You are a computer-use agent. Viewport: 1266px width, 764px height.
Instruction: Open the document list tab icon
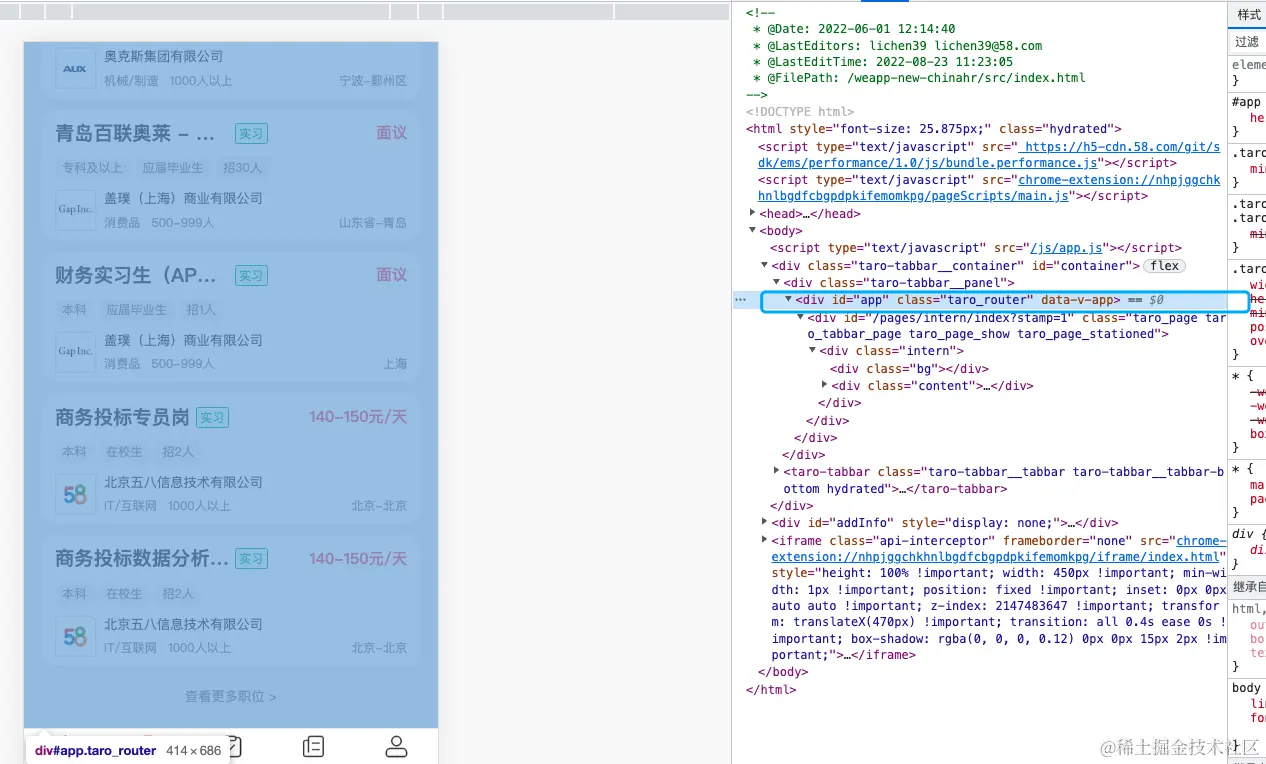click(x=313, y=746)
